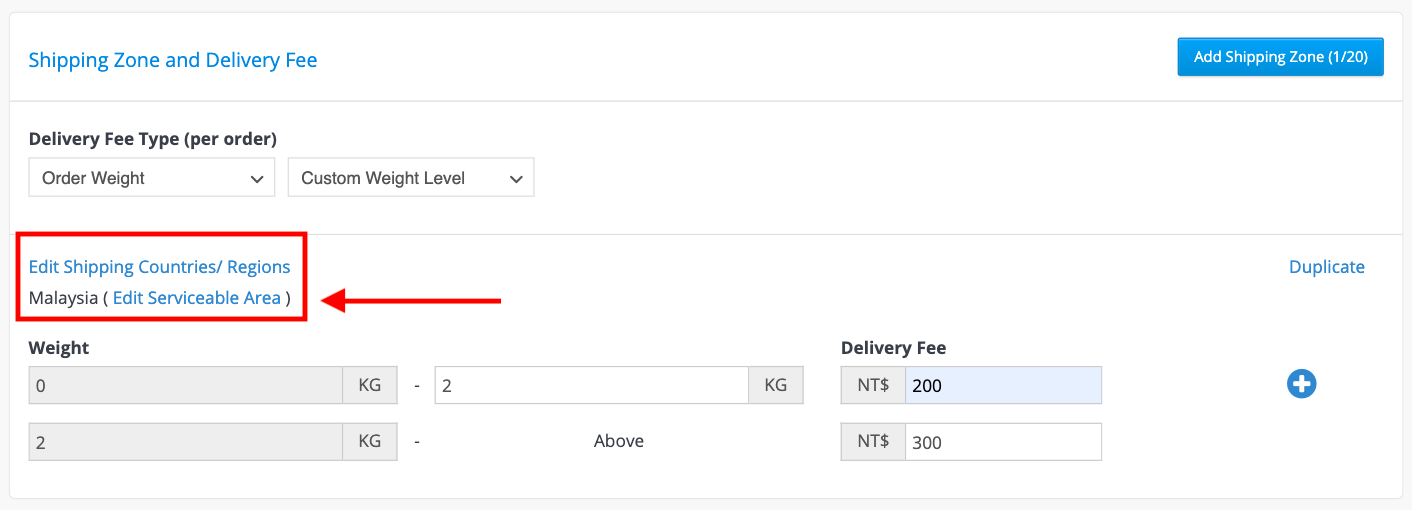1412x510 pixels.
Task: Click the NT$ prefix of the second delivery fee
Action: (873, 442)
